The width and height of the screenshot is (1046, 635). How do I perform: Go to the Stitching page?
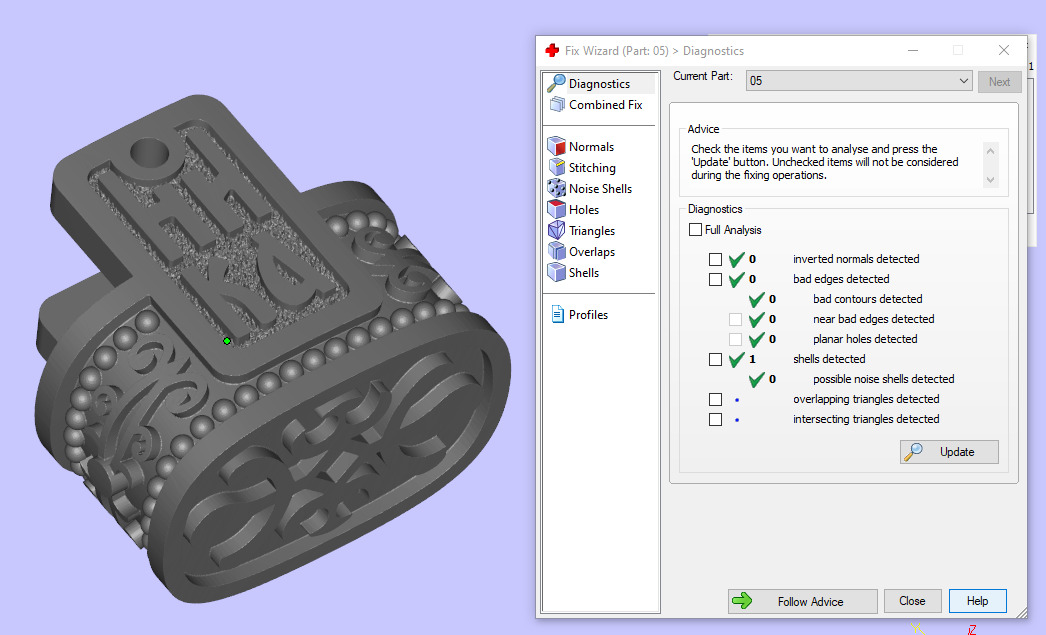tap(592, 167)
